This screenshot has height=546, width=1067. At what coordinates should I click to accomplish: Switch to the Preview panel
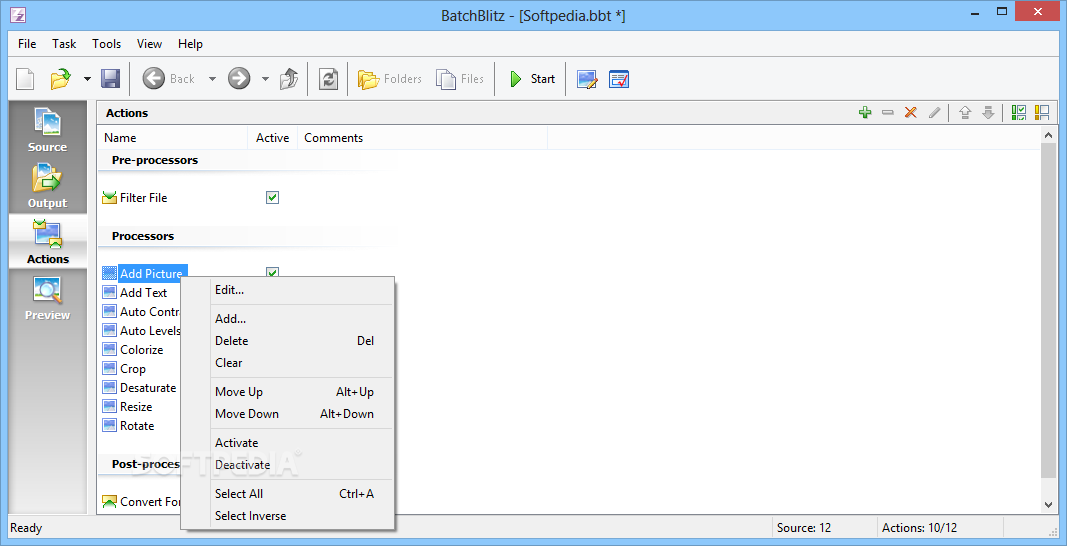coord(48,298)
